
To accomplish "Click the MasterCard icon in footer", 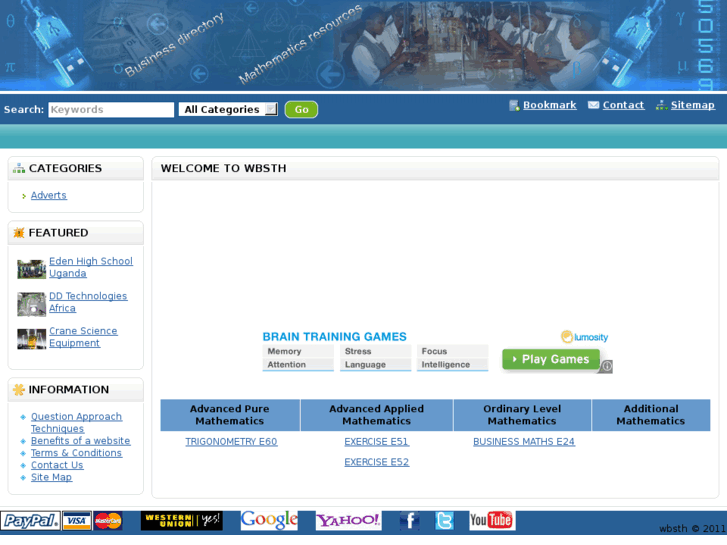I will pyautogui.click(x=108, y=520).
